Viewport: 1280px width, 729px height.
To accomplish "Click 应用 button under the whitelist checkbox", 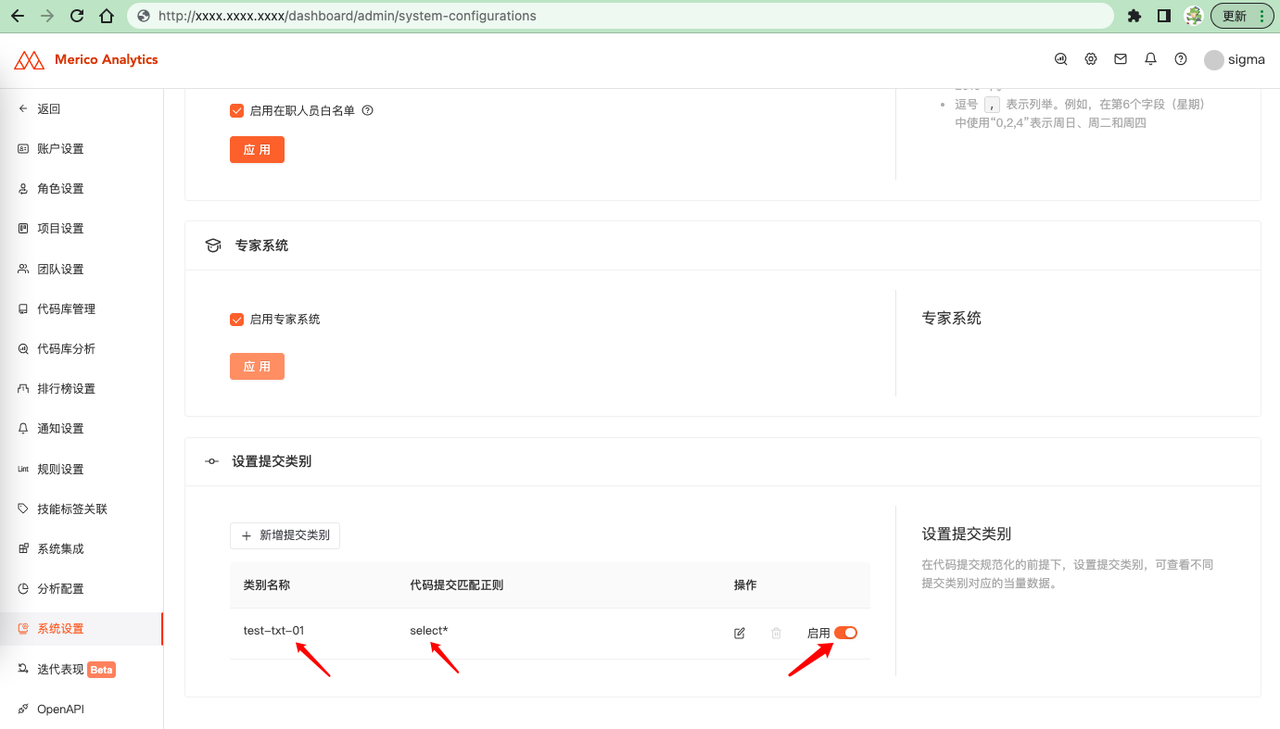I will pyautogui.click(x=257, y=150).
